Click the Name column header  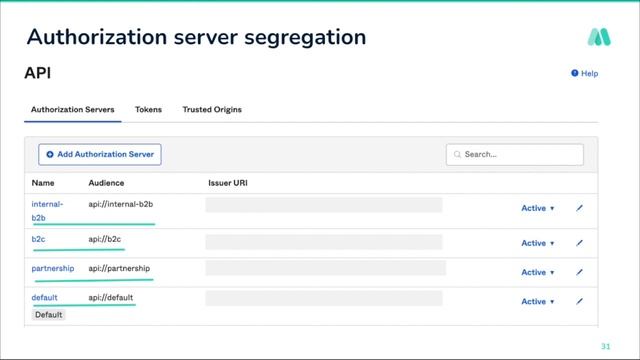point(43,183)
